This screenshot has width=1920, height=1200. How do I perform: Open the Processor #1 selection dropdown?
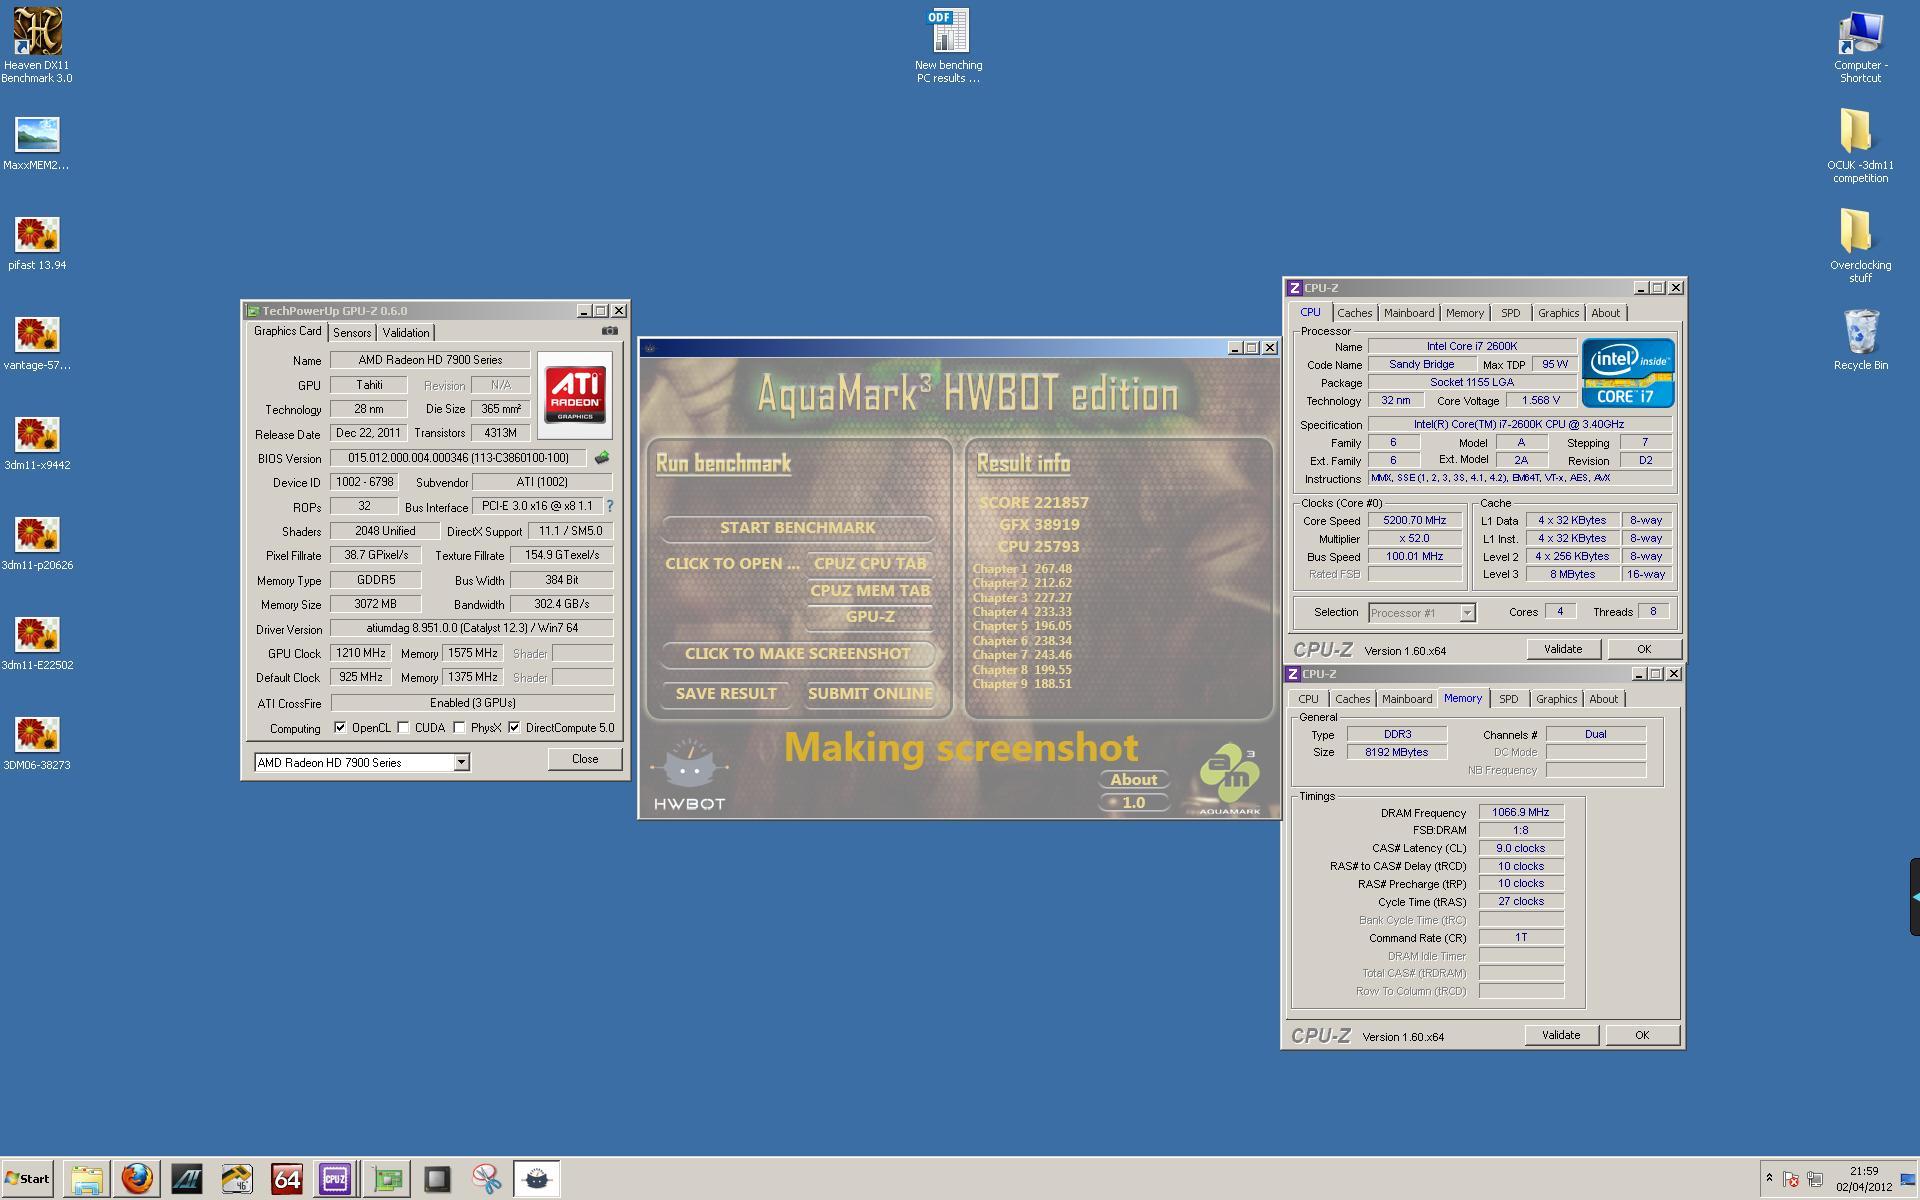1421,612
